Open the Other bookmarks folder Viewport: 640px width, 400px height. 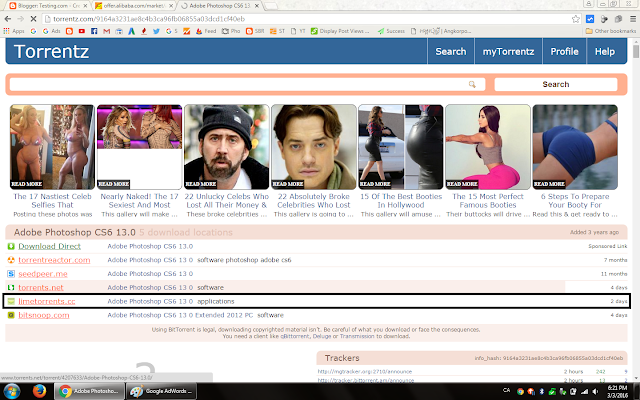(x=611, y=31)
